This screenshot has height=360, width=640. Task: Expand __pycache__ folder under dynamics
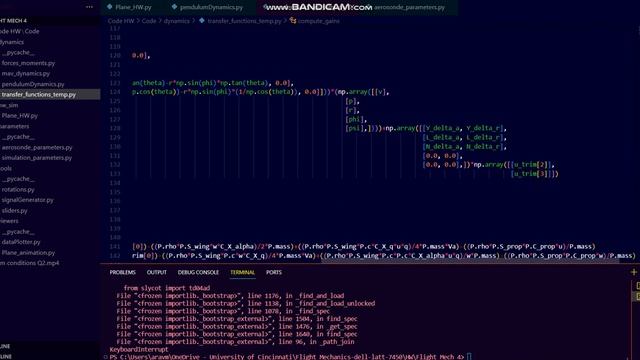click(x=18, y=53)
